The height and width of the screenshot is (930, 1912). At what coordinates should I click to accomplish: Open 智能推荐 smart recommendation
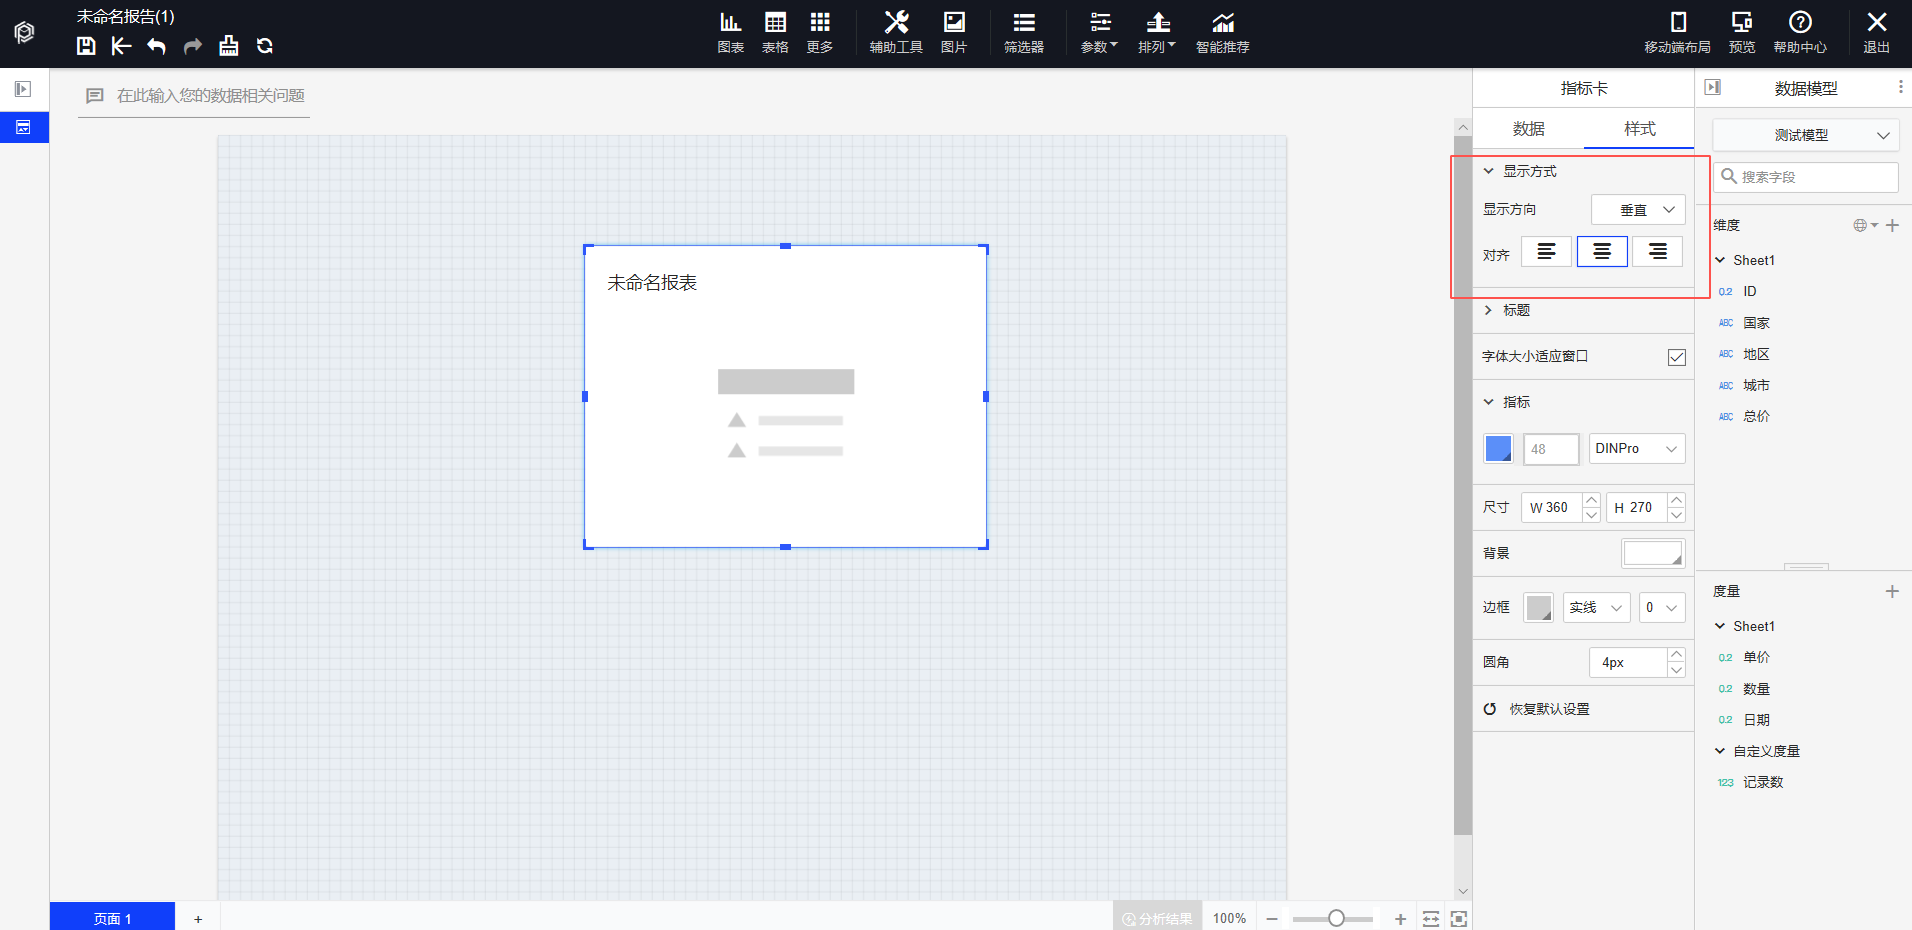(1222, 32)
